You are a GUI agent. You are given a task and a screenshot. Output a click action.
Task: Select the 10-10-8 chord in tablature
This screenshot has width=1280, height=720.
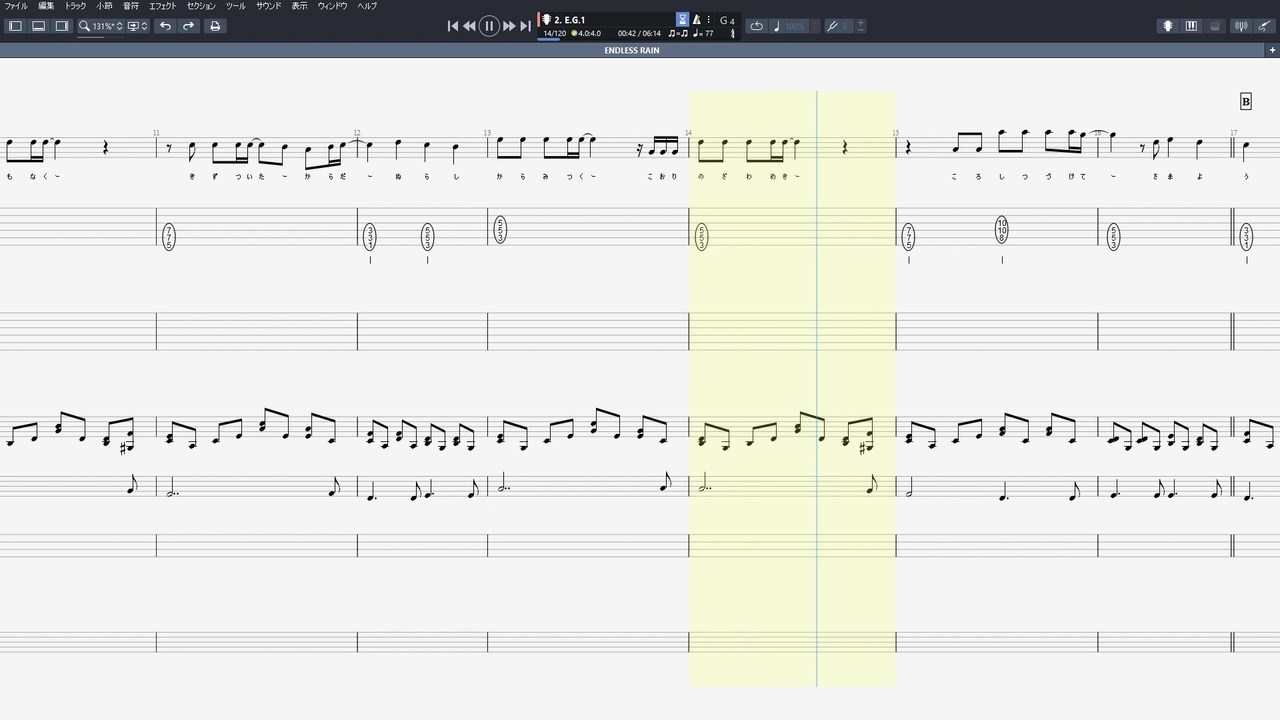coord(1002,230)
